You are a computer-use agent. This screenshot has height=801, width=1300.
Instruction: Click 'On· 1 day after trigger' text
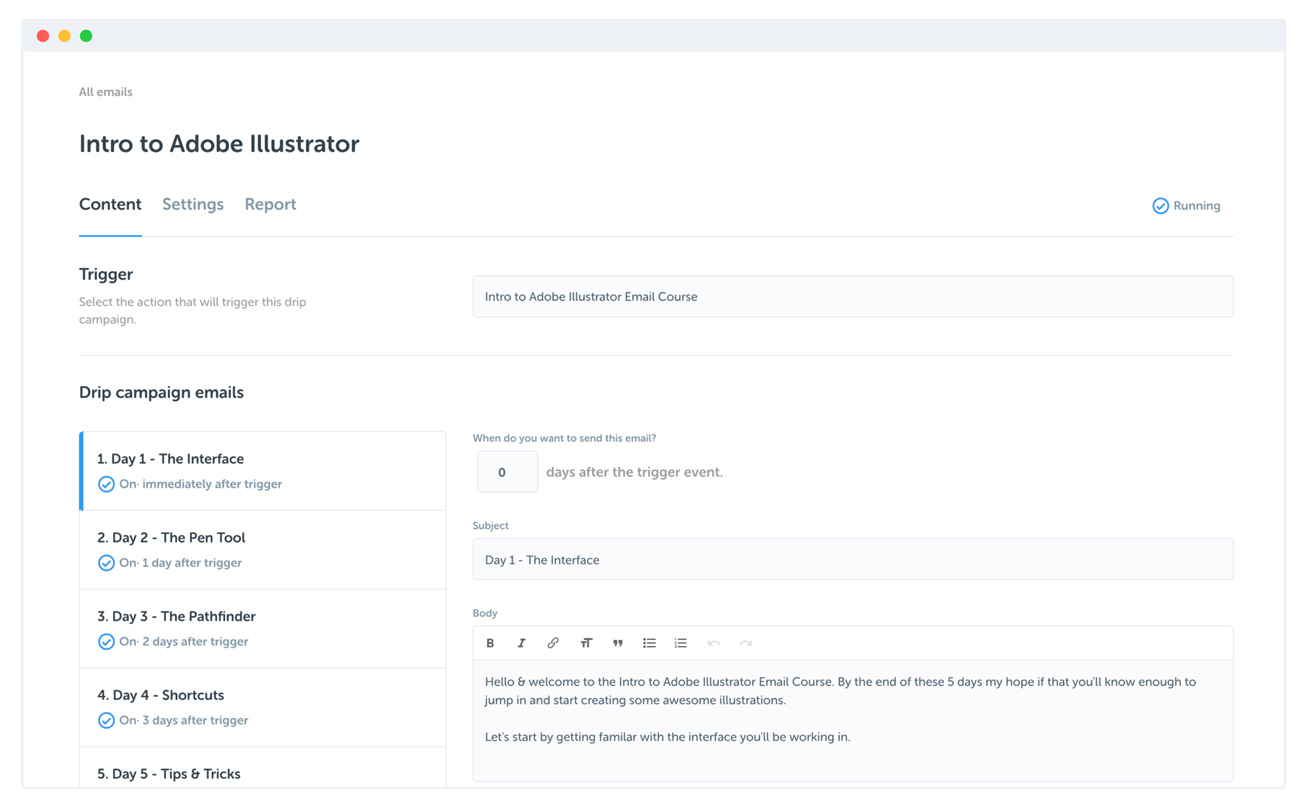pyautogui.click(x=180, y=563)
